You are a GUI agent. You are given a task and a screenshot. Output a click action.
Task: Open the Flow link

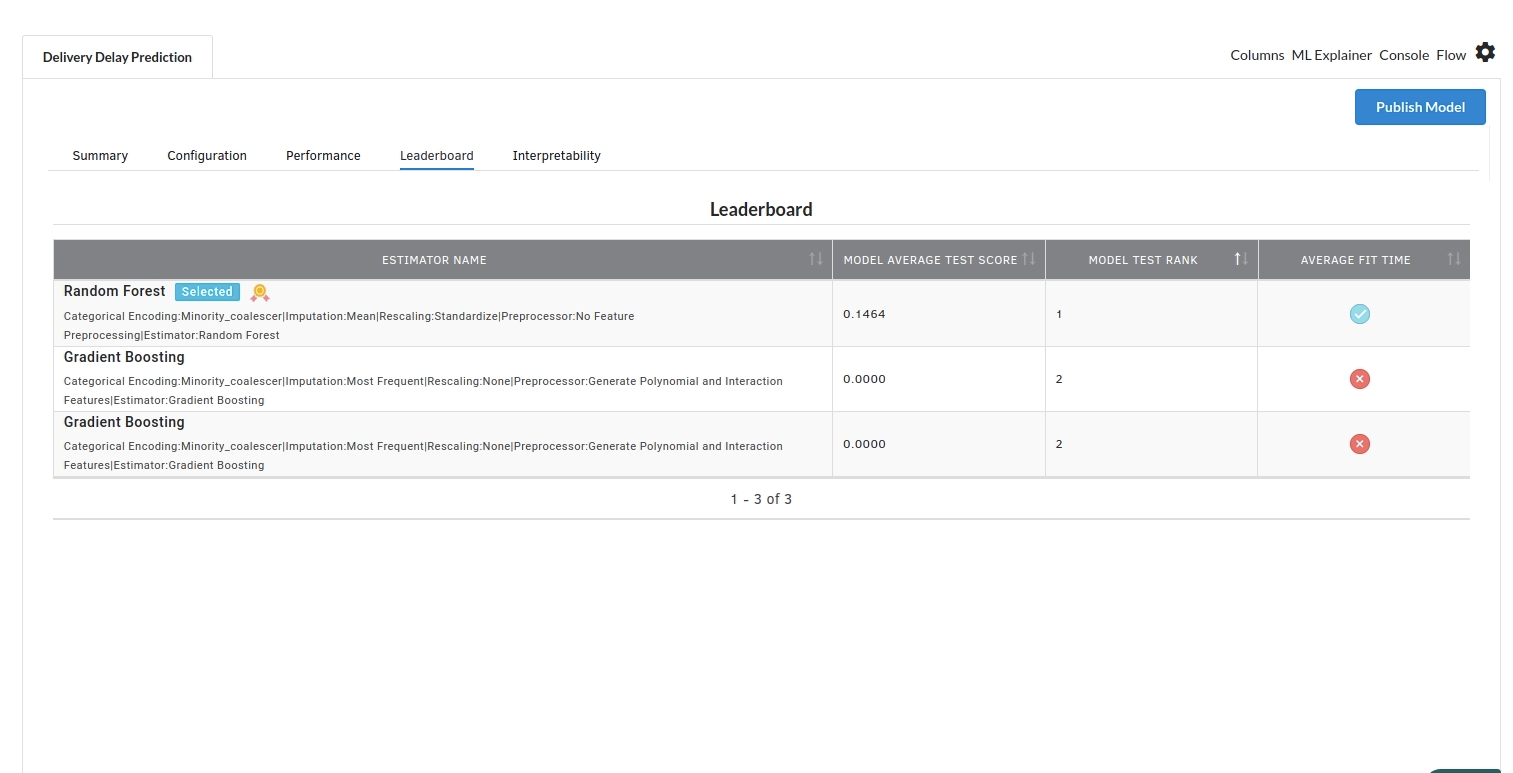pos(1451,55)
